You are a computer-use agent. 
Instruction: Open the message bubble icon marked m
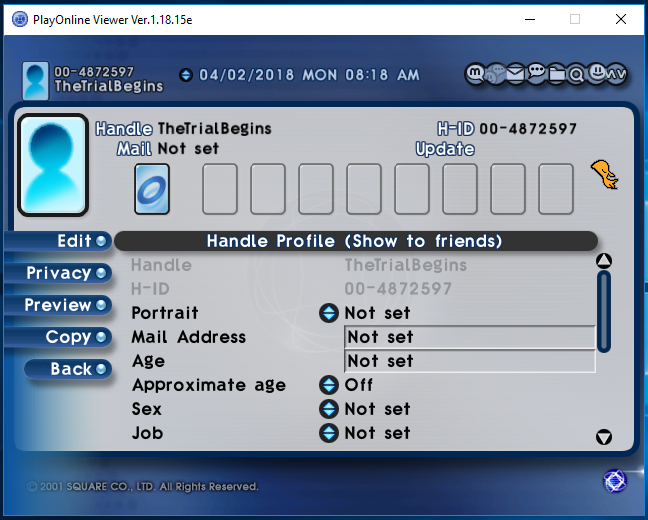tap(476, 74)
